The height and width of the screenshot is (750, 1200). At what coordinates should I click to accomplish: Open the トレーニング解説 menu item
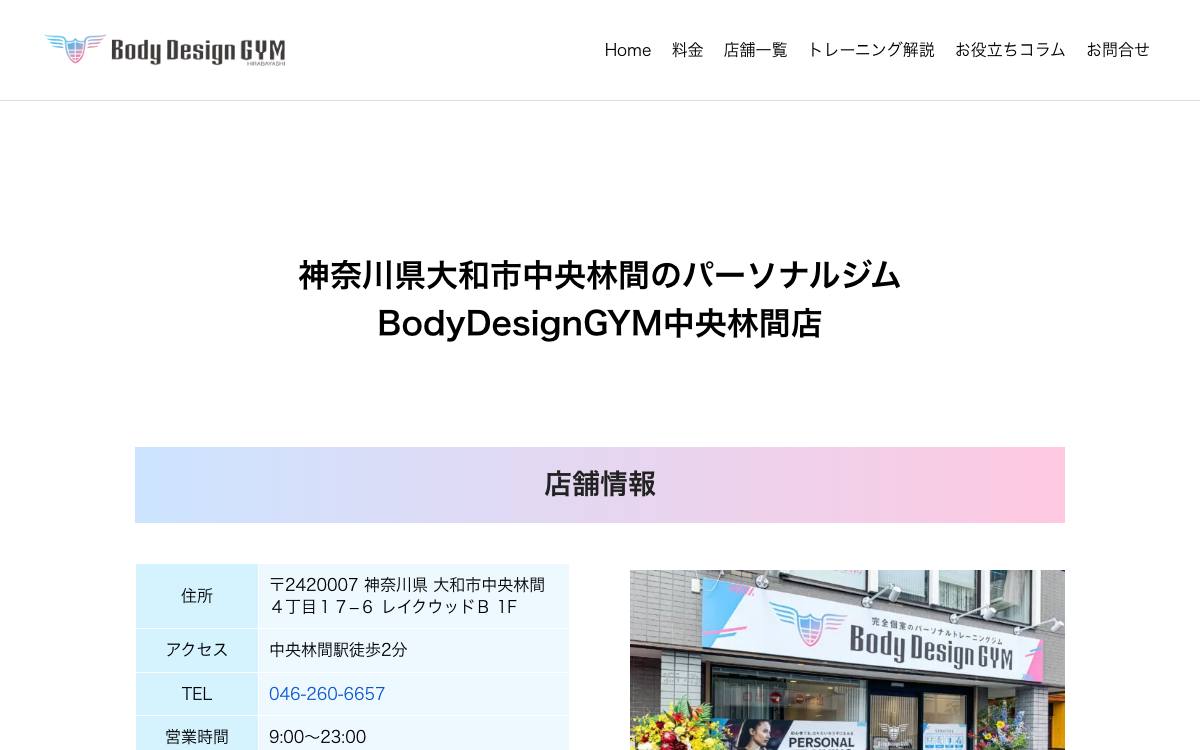point(871,50)
